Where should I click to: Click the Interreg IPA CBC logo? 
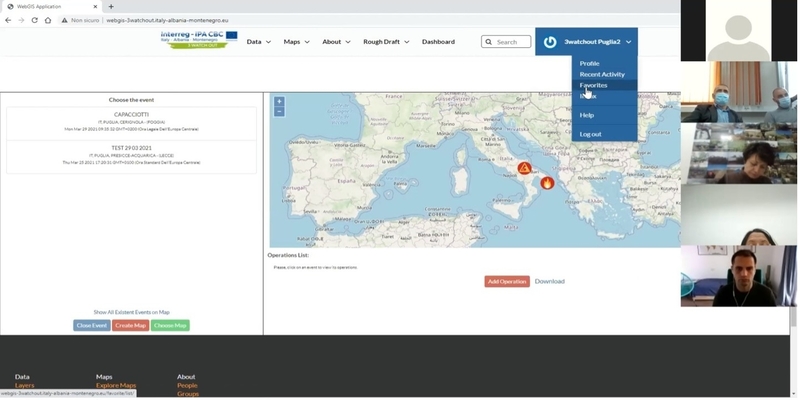(x=199, y=40)
